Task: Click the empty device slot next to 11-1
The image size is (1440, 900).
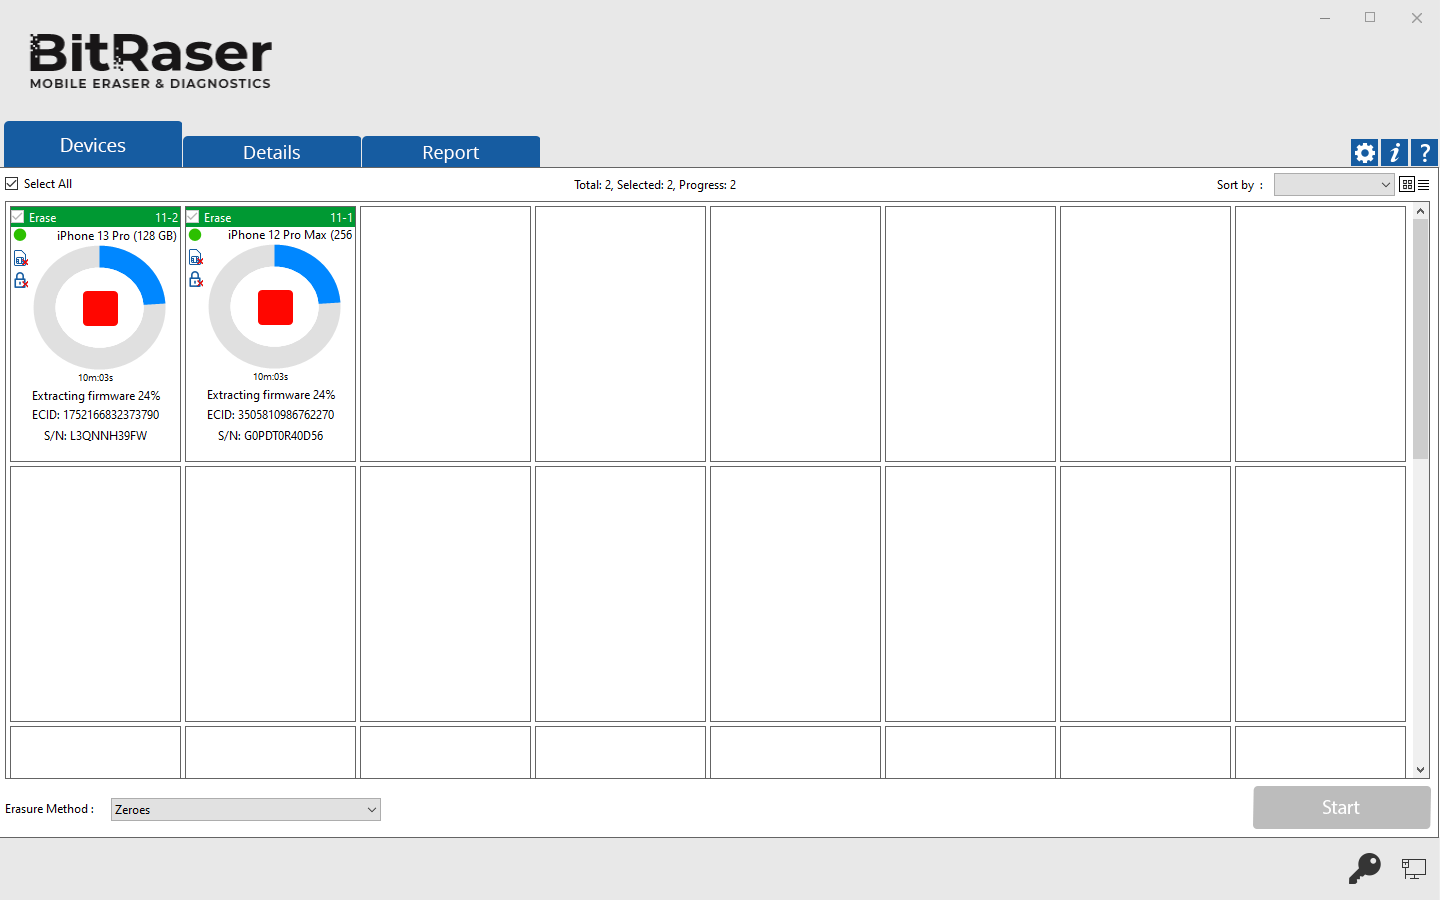Action: tap(445, 334)
